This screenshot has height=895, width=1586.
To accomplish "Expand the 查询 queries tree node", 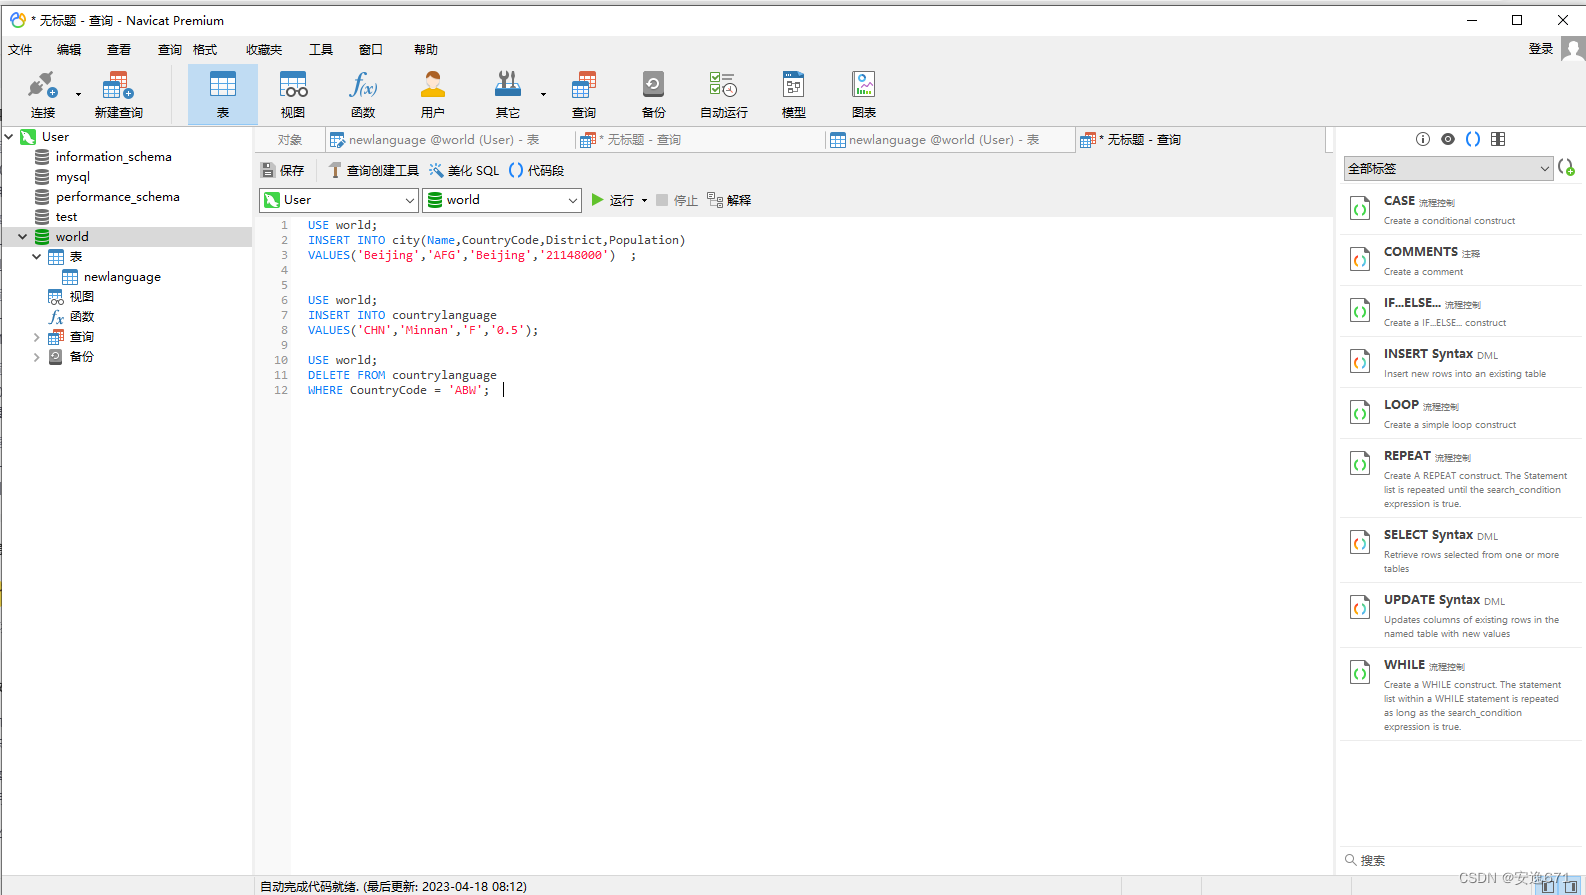I will tap(37, 337).
